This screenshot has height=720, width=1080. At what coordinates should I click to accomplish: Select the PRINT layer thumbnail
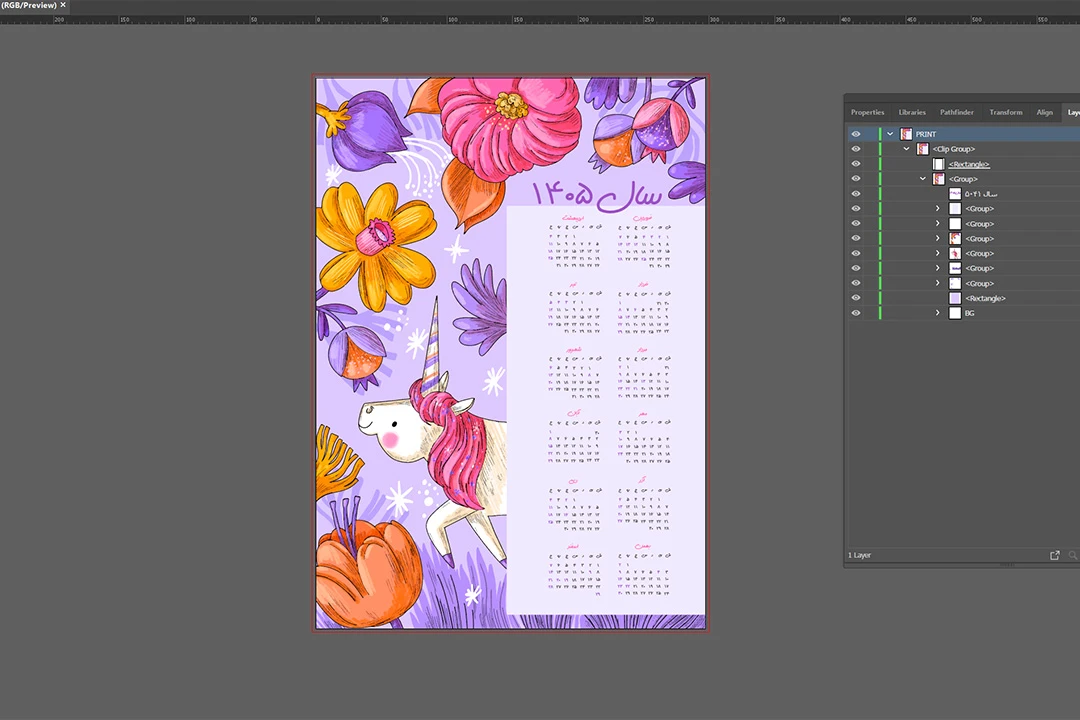coord(906,134)
